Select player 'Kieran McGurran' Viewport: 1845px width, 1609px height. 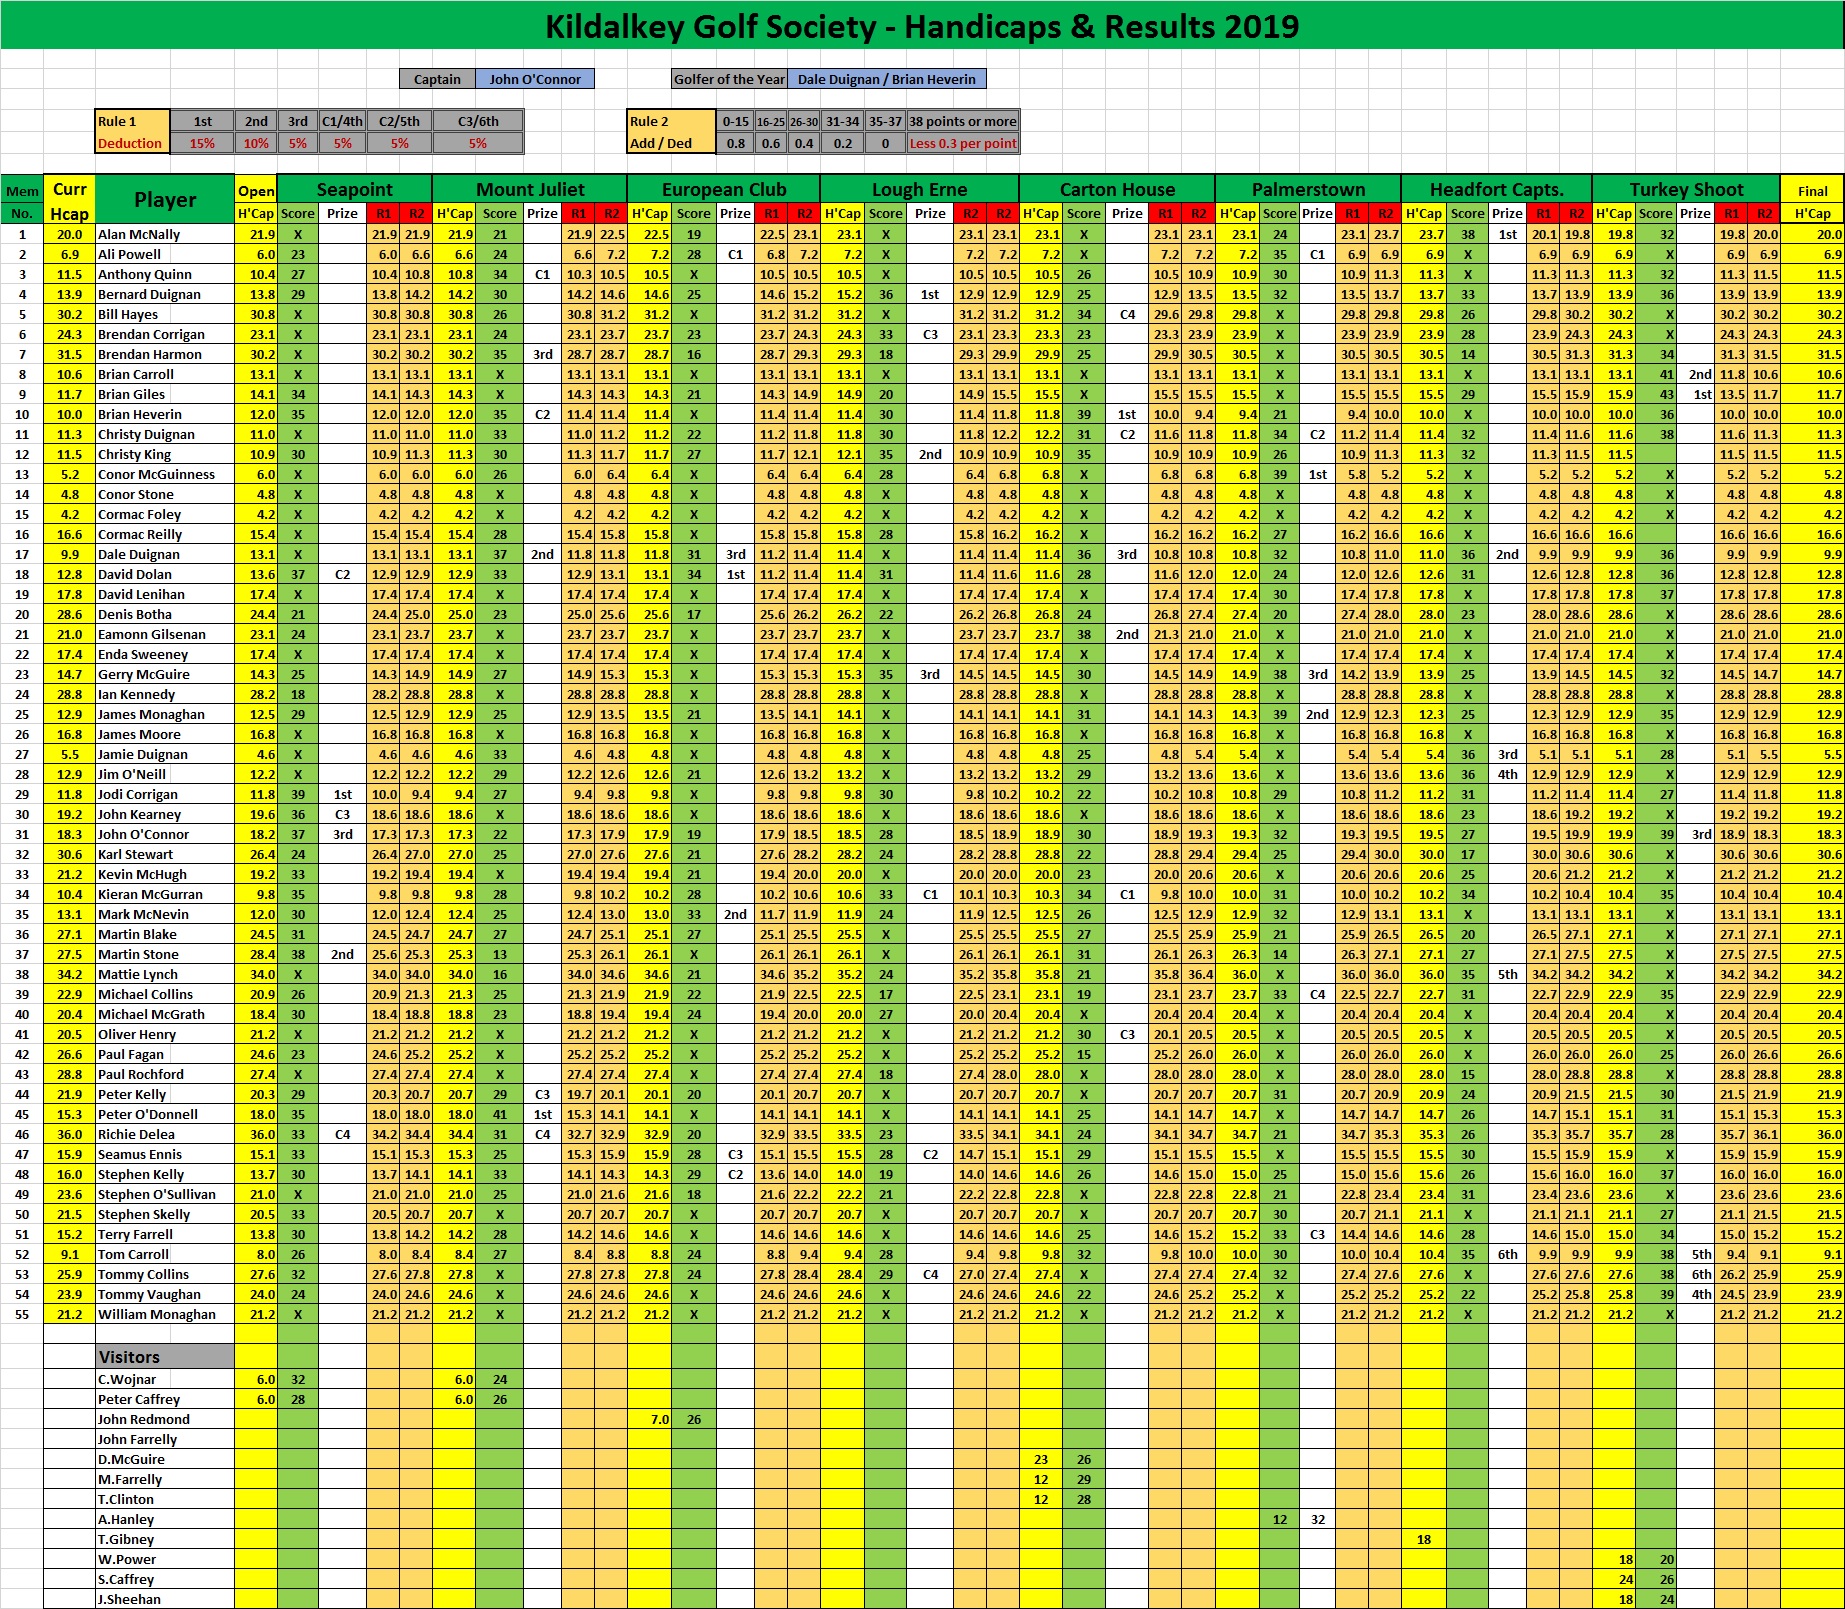(165, 894)
